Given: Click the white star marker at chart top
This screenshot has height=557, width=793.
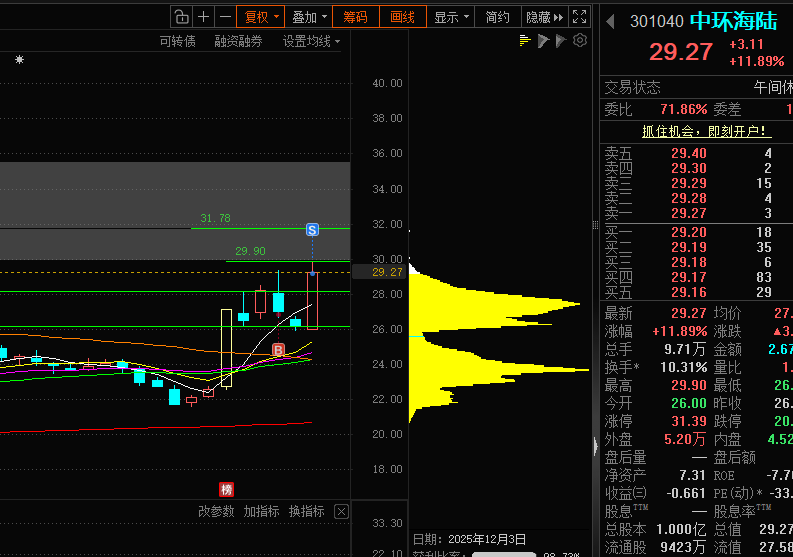Looking at the screenshot, I should point(19,60).
